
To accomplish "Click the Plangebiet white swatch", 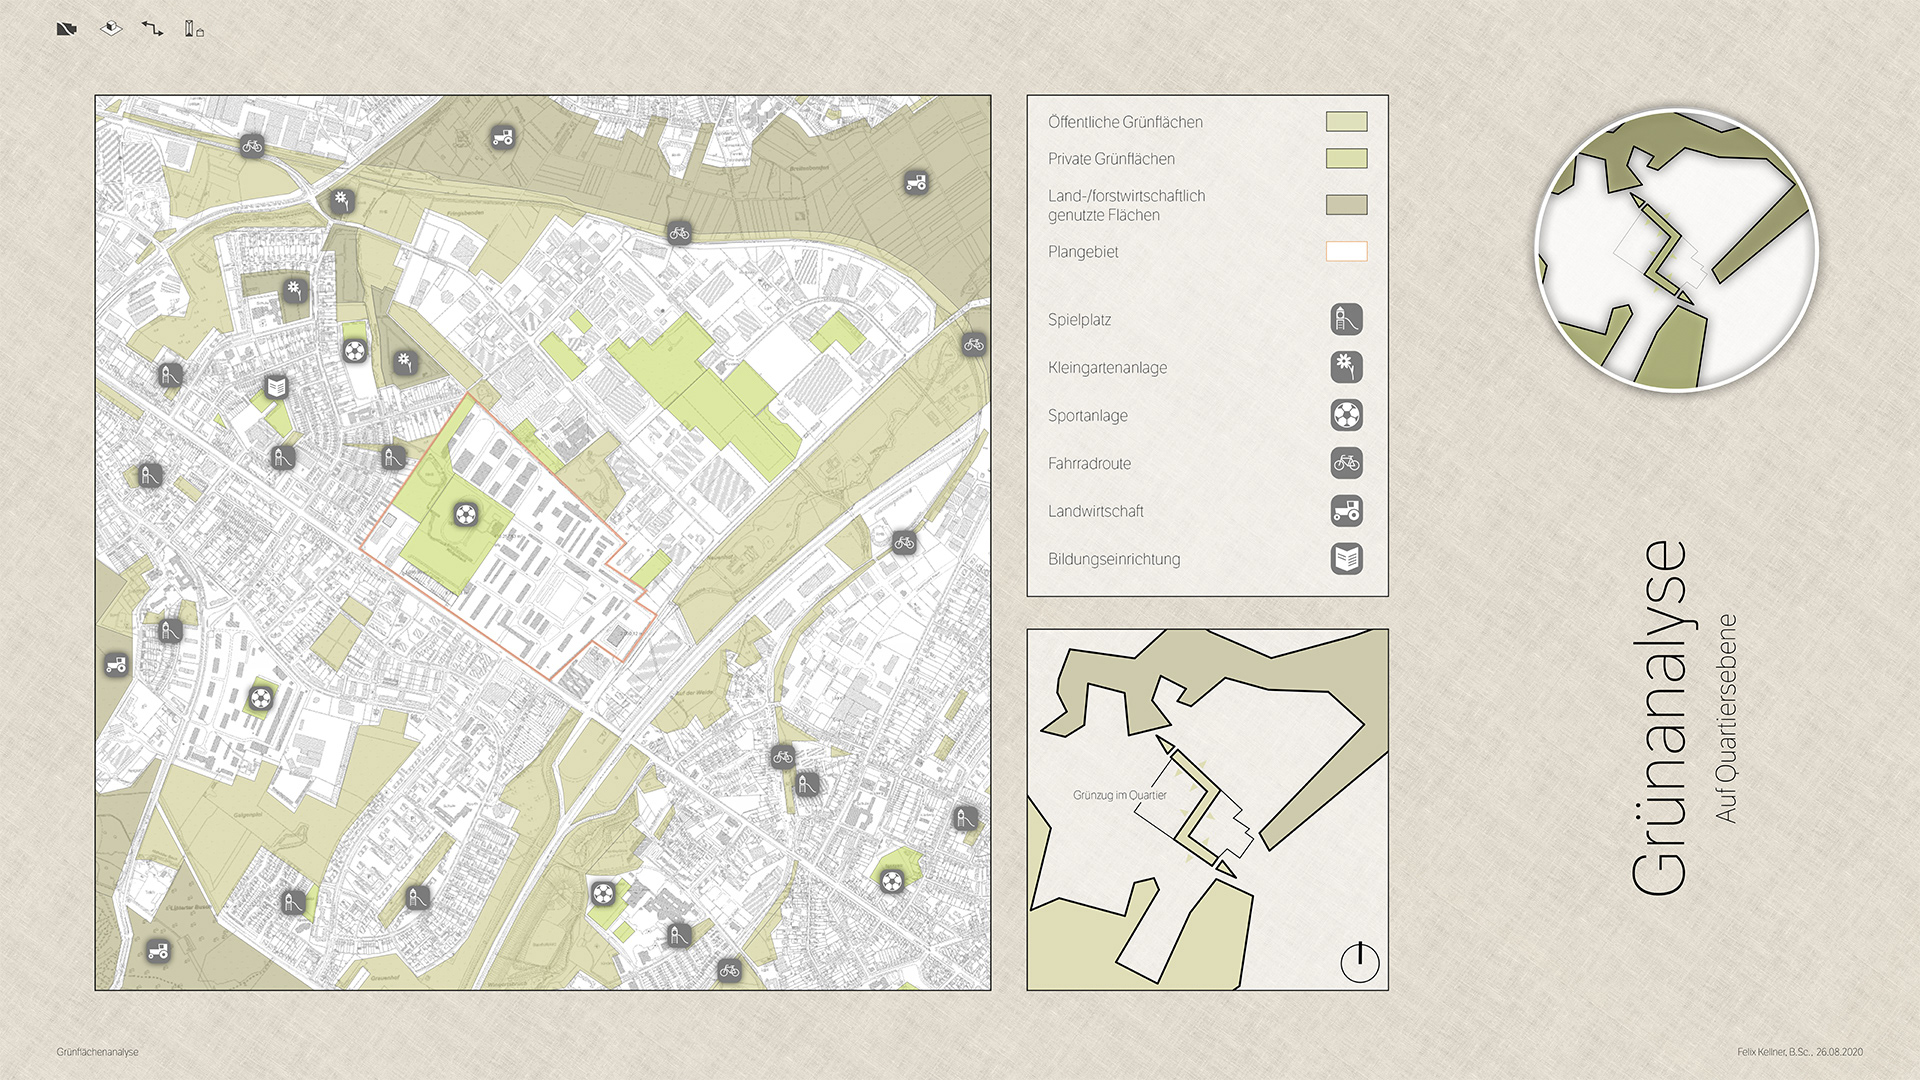I will (1346, 252).
